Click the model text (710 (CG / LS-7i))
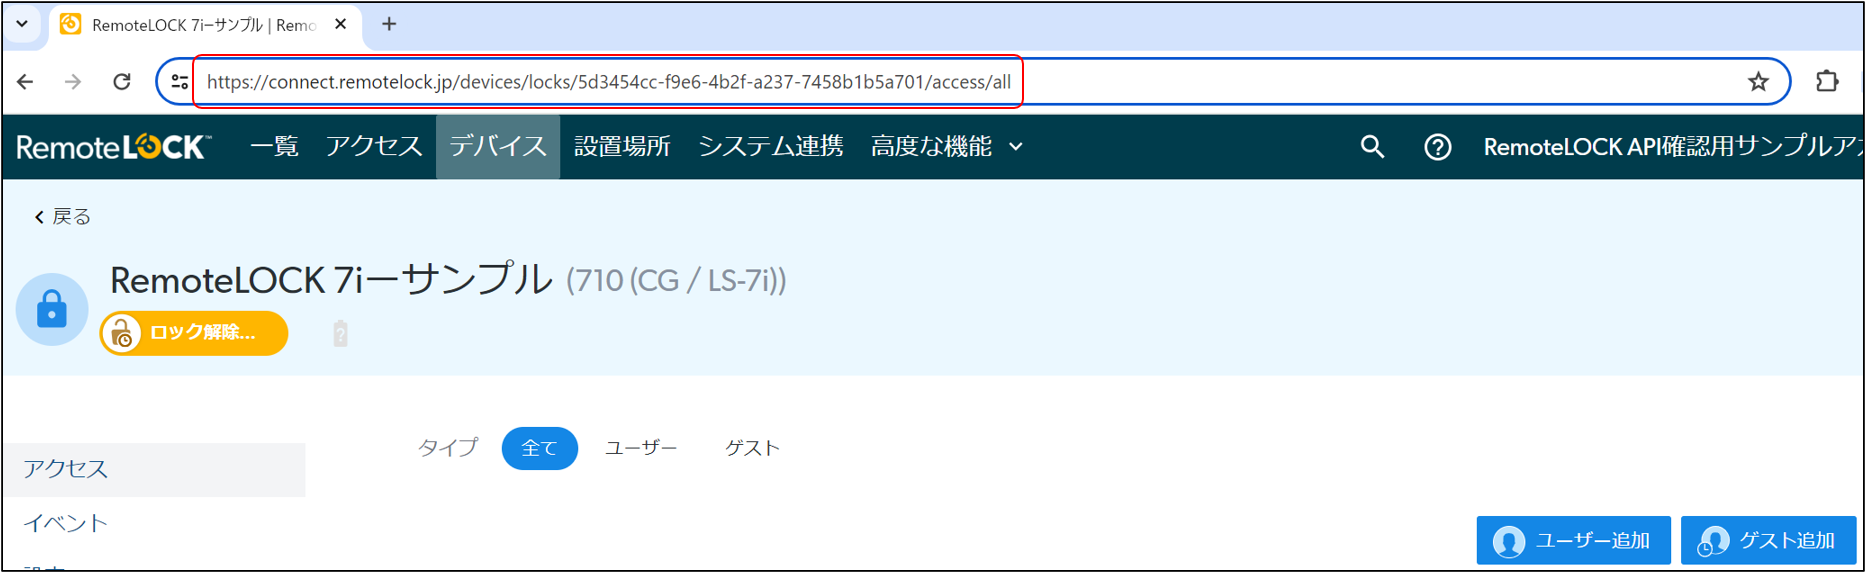 pos(676,281)
